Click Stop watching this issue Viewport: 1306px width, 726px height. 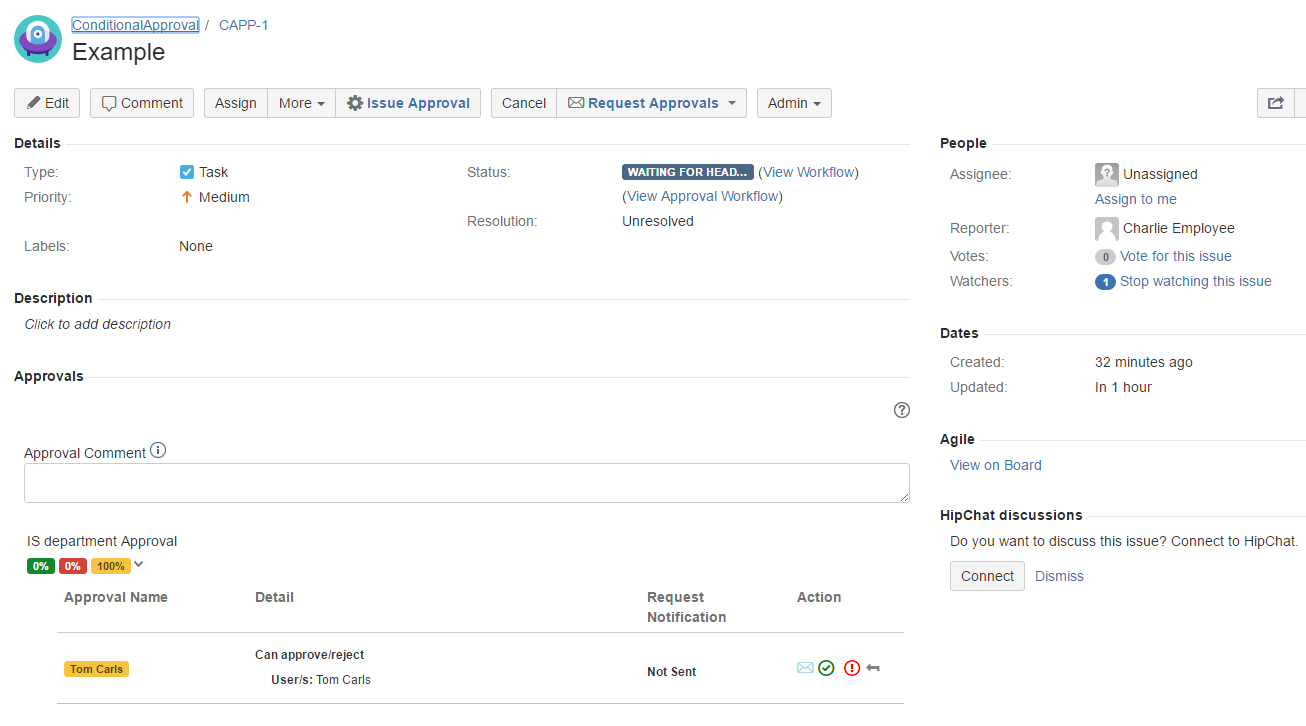pyautogui.click(x=1195, y=281)
